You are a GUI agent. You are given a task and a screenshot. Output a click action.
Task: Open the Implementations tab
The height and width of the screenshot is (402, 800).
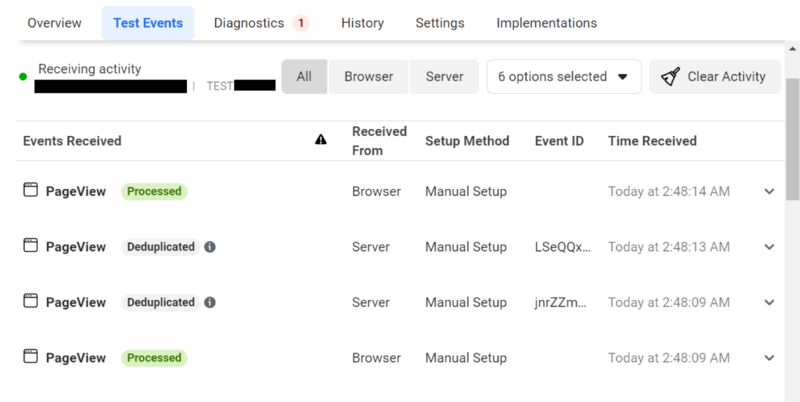click(x=546, y=23)
